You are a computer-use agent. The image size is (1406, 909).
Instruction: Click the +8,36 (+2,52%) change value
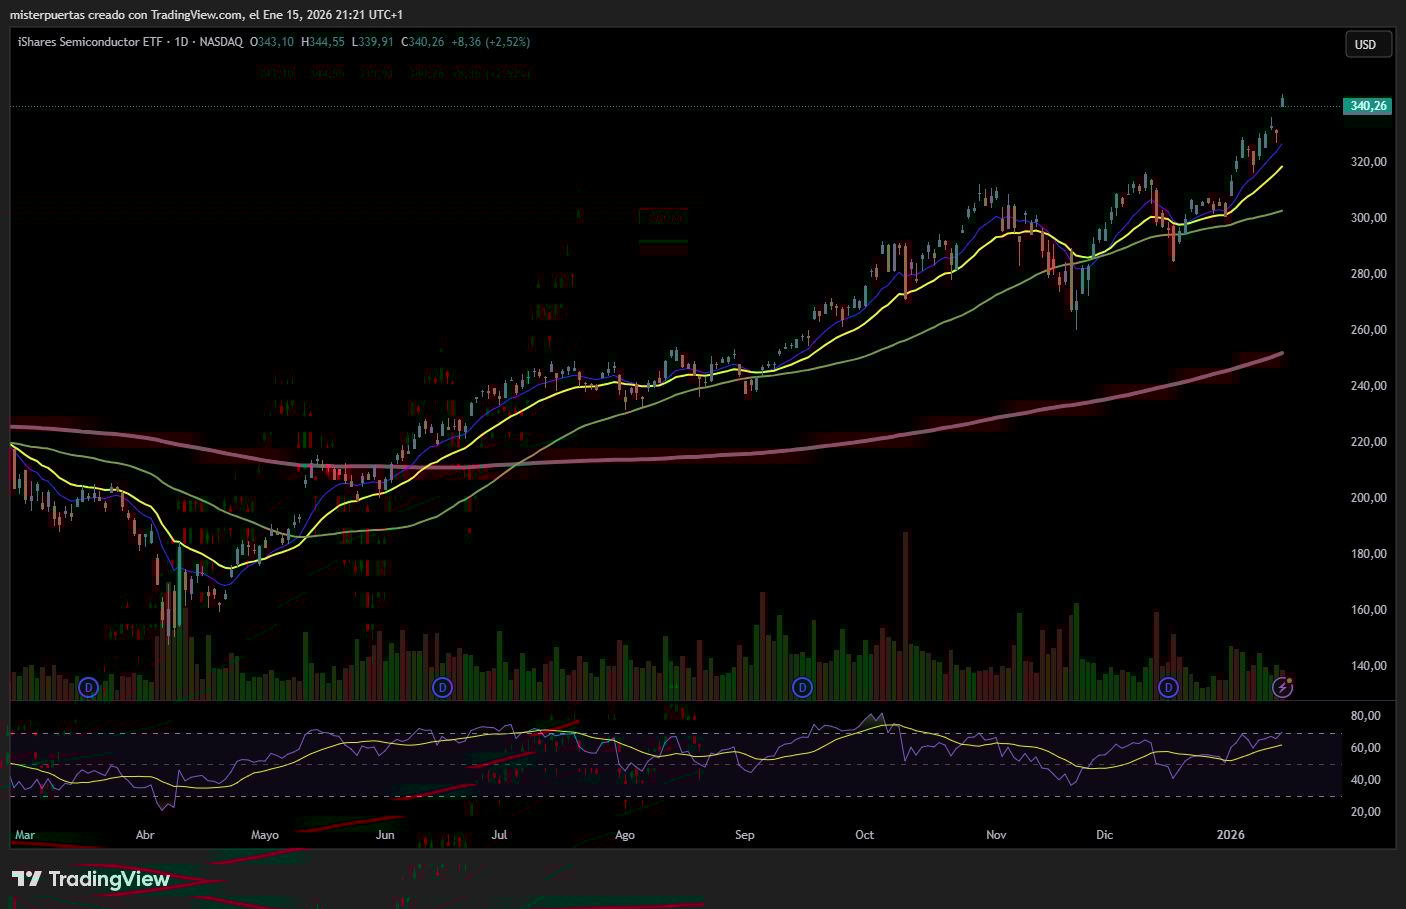[490, 42]
